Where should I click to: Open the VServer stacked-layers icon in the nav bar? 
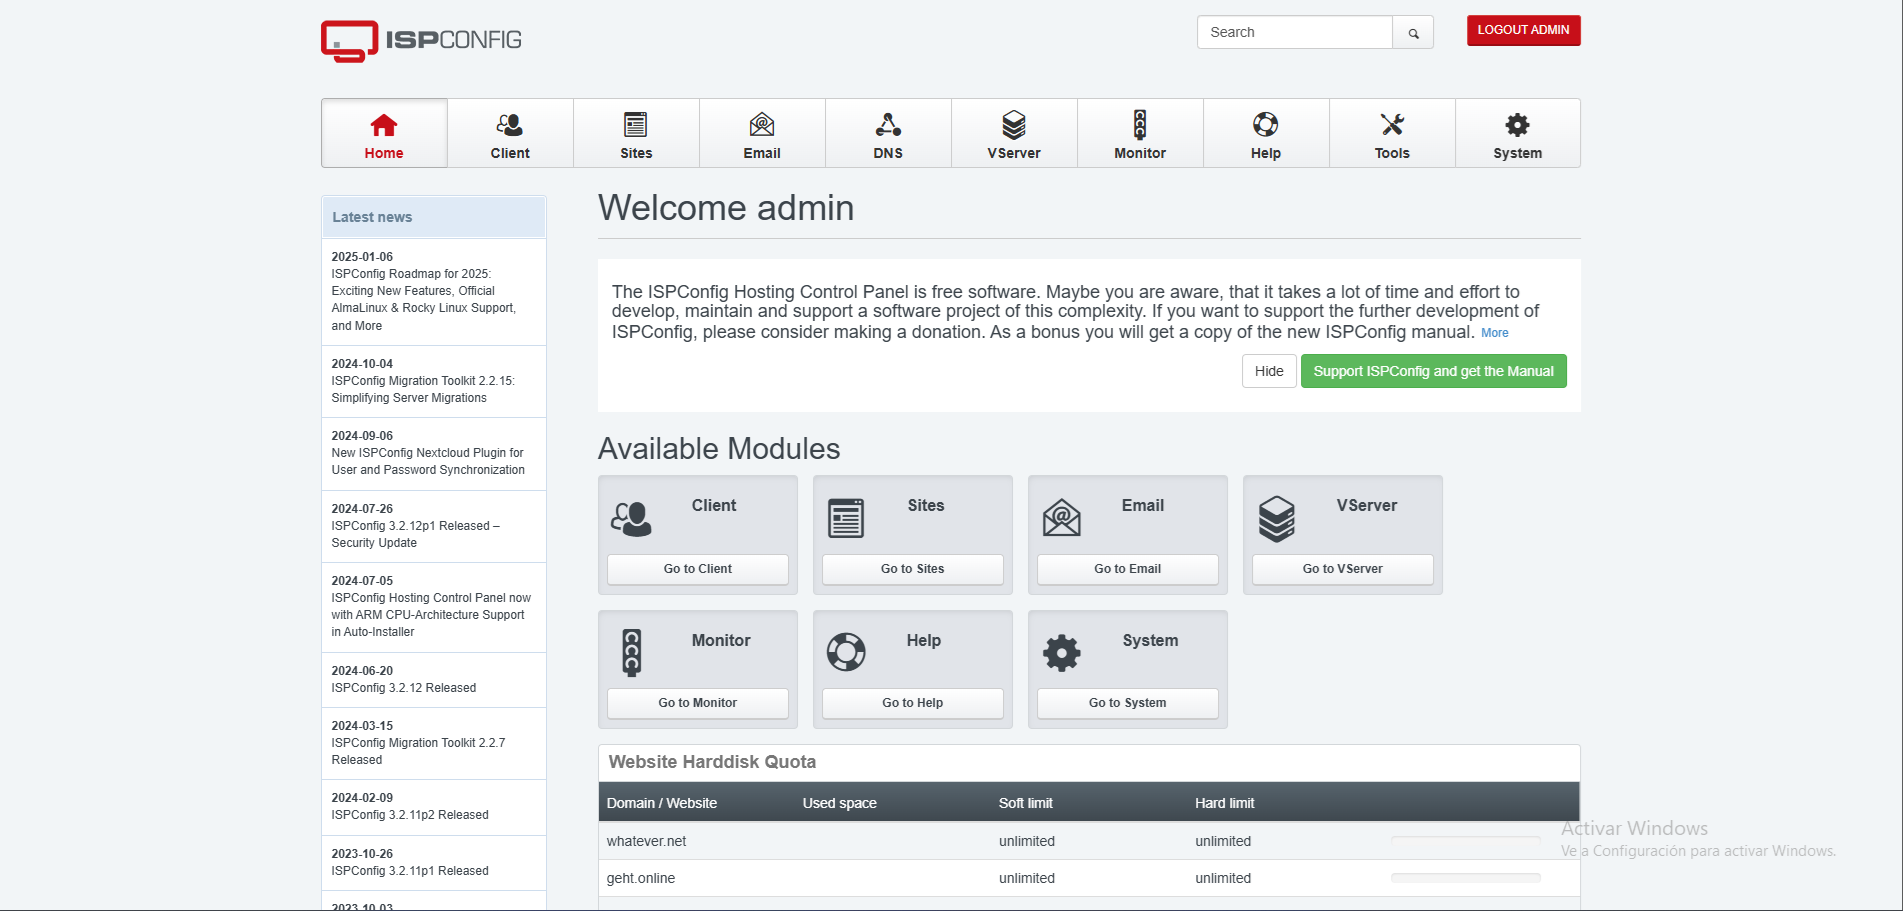(1014, 125)
